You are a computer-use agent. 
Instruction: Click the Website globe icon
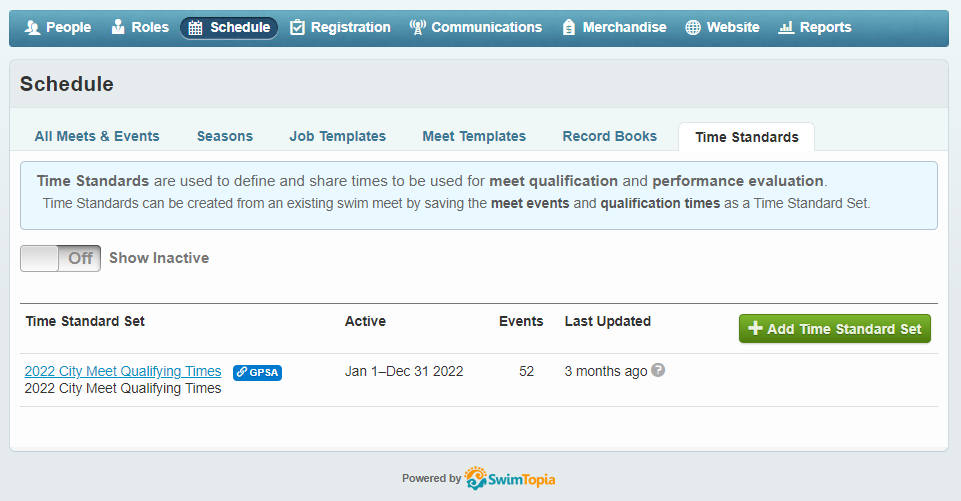693,28
